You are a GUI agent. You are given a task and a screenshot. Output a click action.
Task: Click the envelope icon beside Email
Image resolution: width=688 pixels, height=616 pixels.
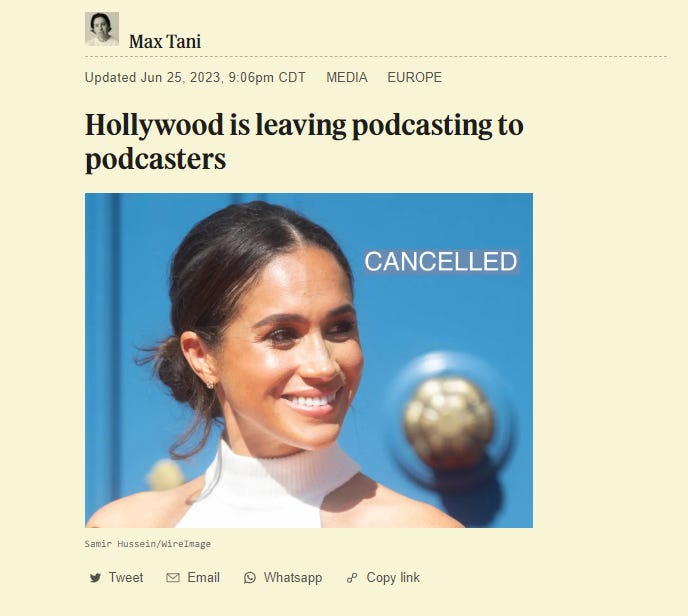[x=173, y=578]
